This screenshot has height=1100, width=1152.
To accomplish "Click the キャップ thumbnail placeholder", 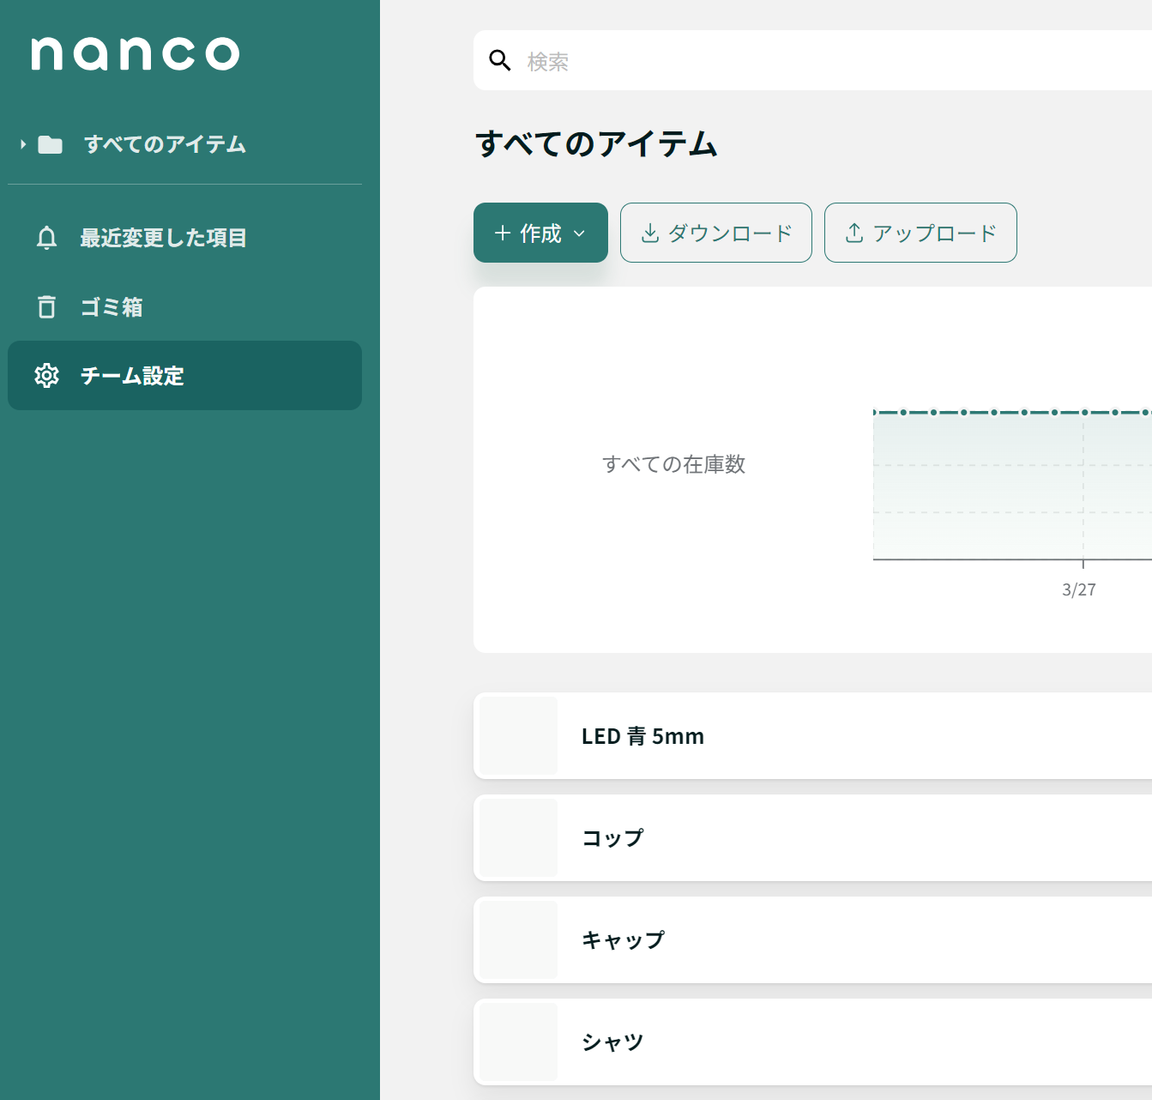I will [x=518, y=940].
